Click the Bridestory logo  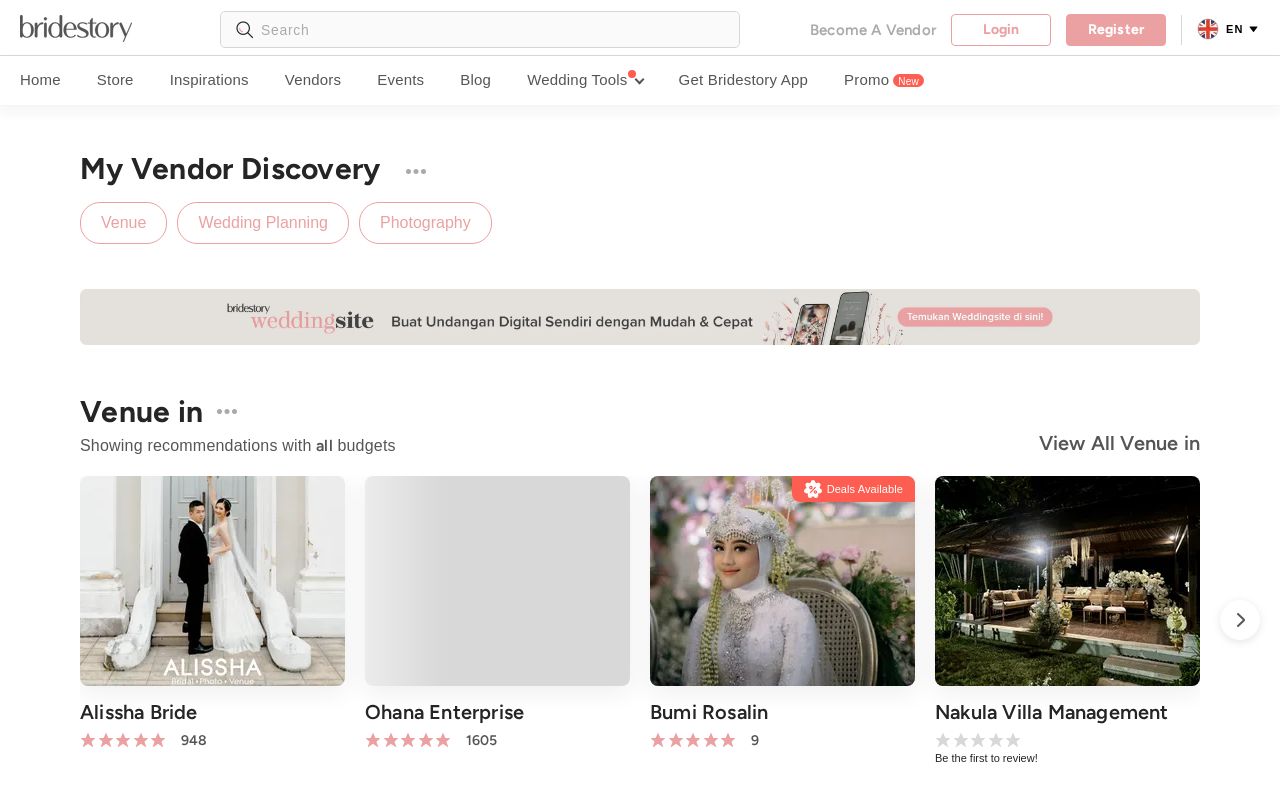(76, 28)
